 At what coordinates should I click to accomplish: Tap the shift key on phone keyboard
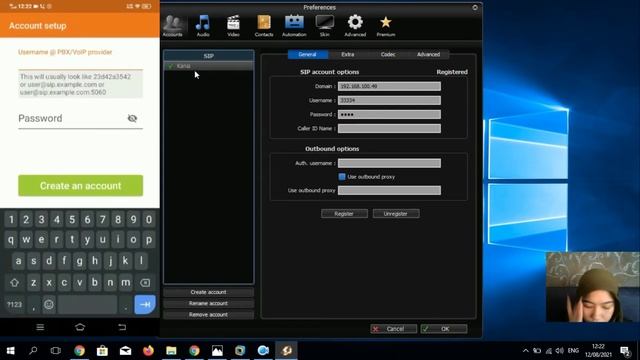pyautogui.click(x=14, y=282)
